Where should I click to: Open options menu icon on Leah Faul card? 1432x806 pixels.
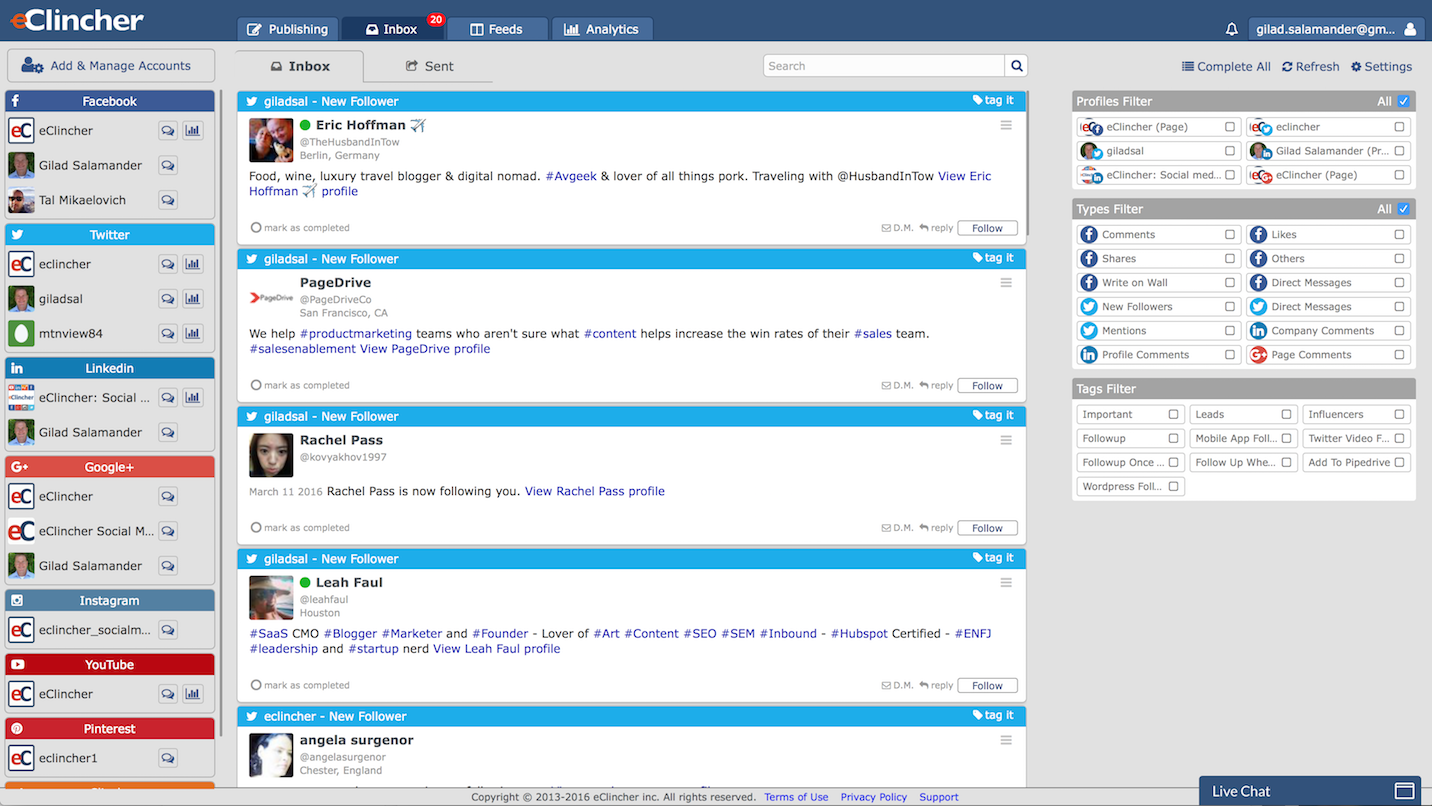pos(1006,583)
